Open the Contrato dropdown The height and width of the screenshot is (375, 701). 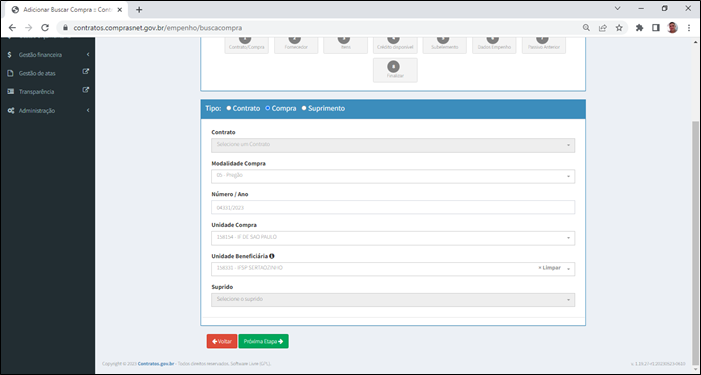(x=393, y=145)
